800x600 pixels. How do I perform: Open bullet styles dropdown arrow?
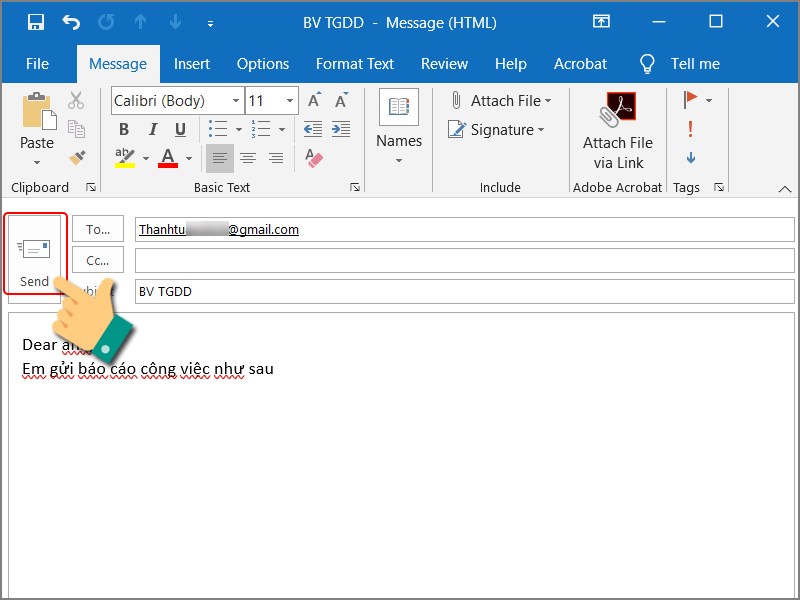[238, 130]
